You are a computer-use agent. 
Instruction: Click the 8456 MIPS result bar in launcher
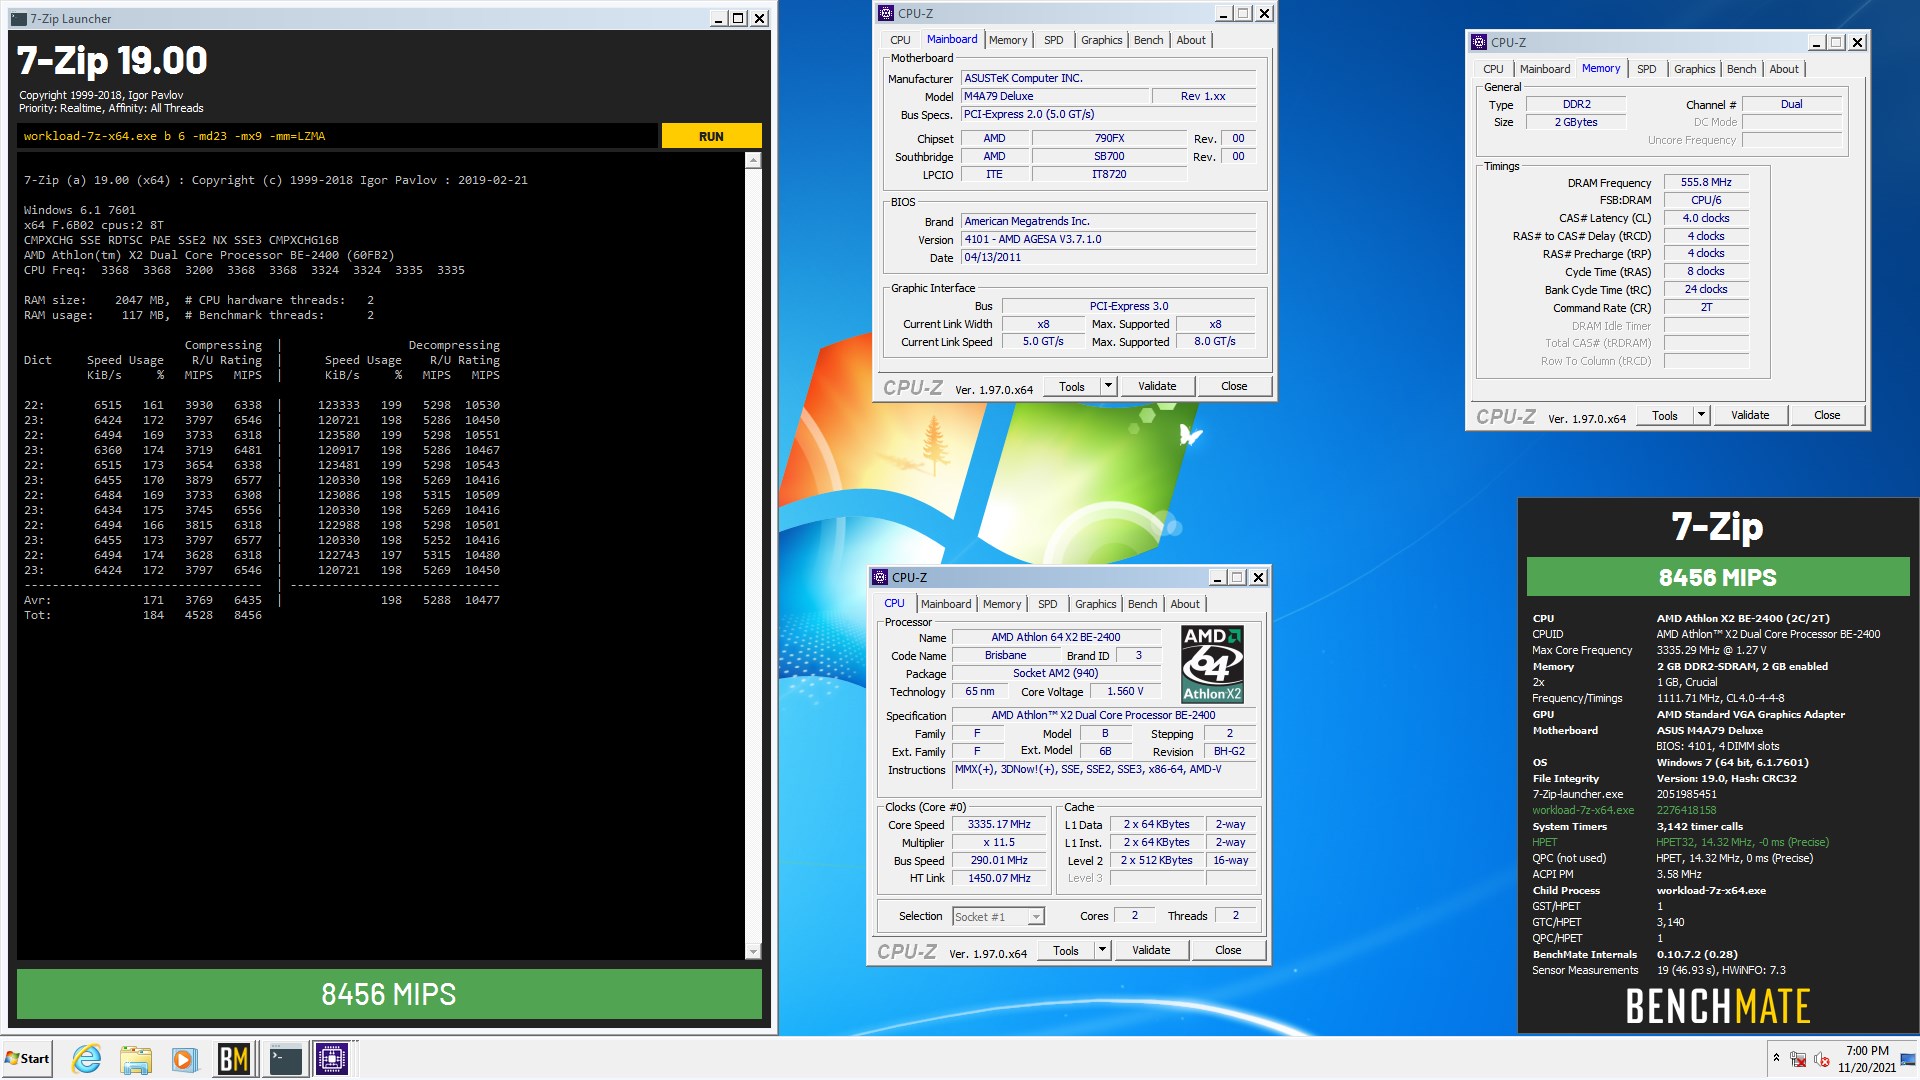389,994
